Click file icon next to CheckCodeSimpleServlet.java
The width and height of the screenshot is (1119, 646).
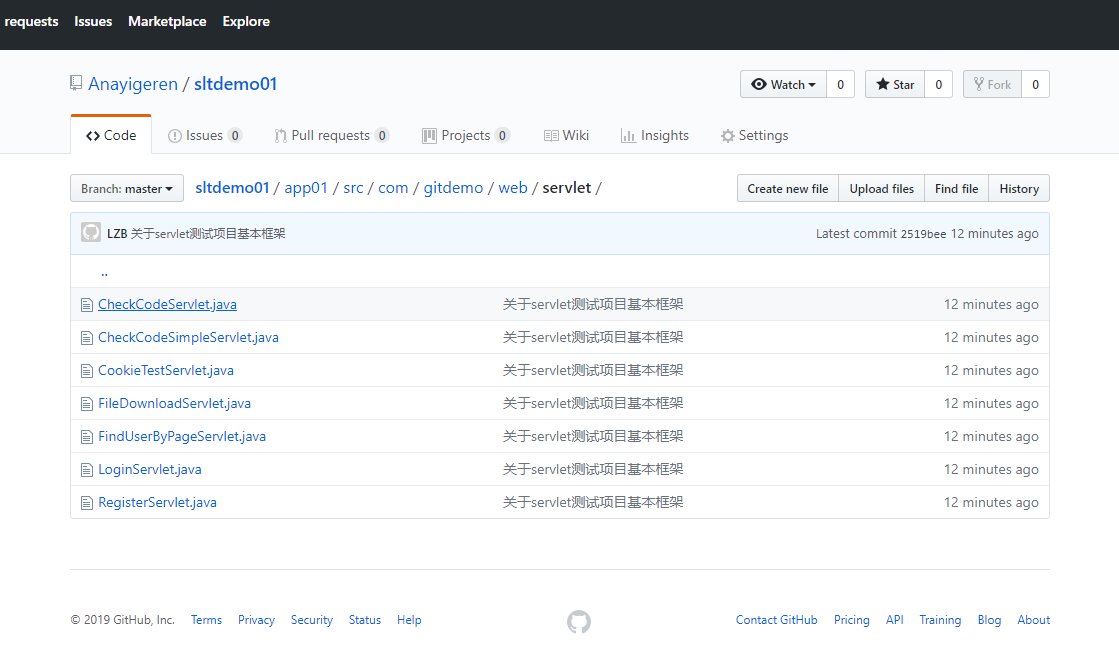coord(86,338)
